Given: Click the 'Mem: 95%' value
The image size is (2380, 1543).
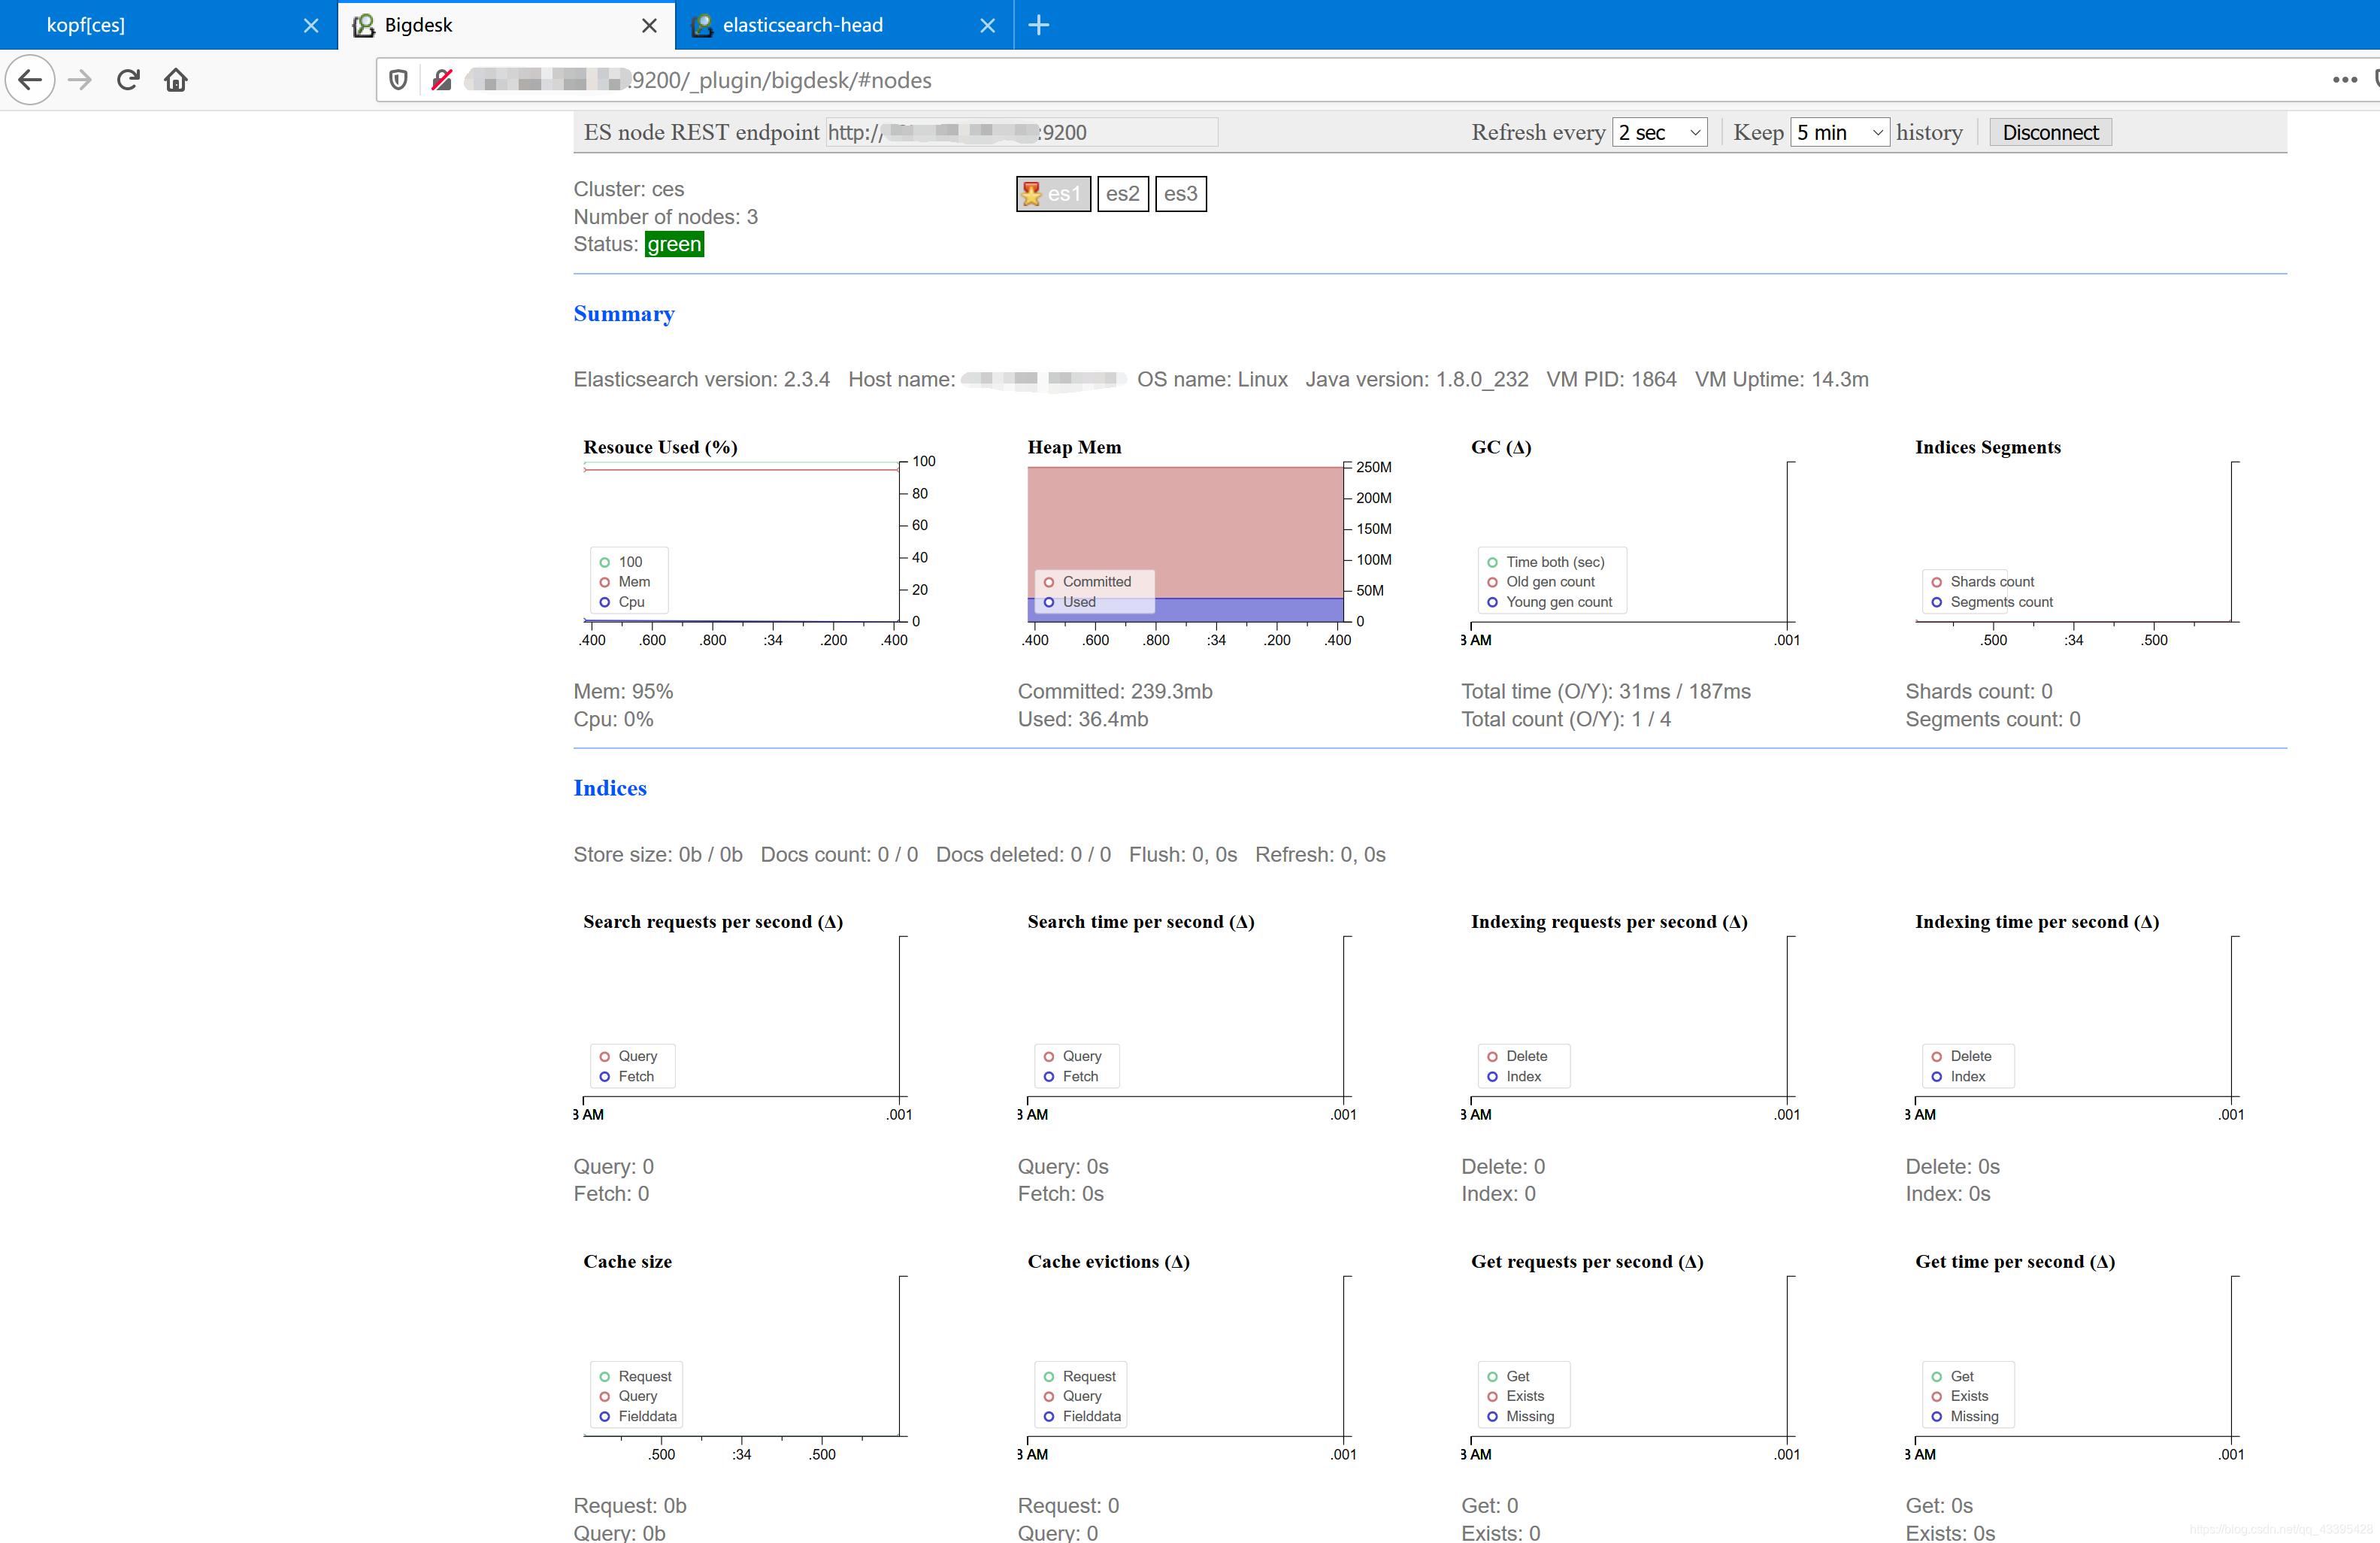Looking at the screenshot, I should [623, 691].
